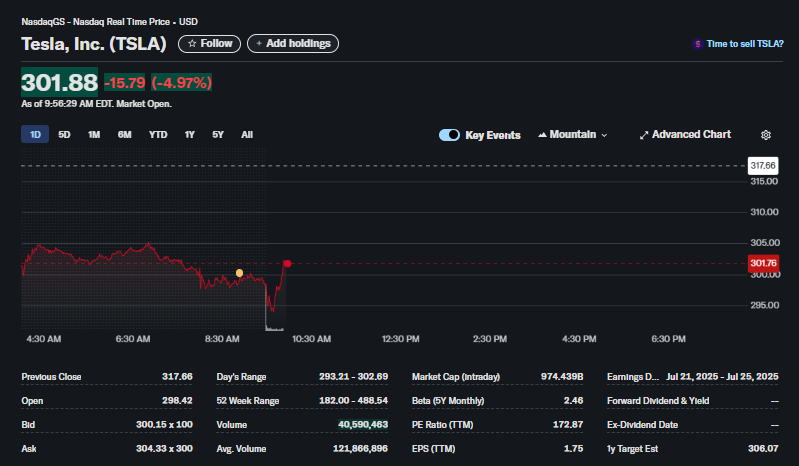Click the current price 301.88

coord(59,82)
